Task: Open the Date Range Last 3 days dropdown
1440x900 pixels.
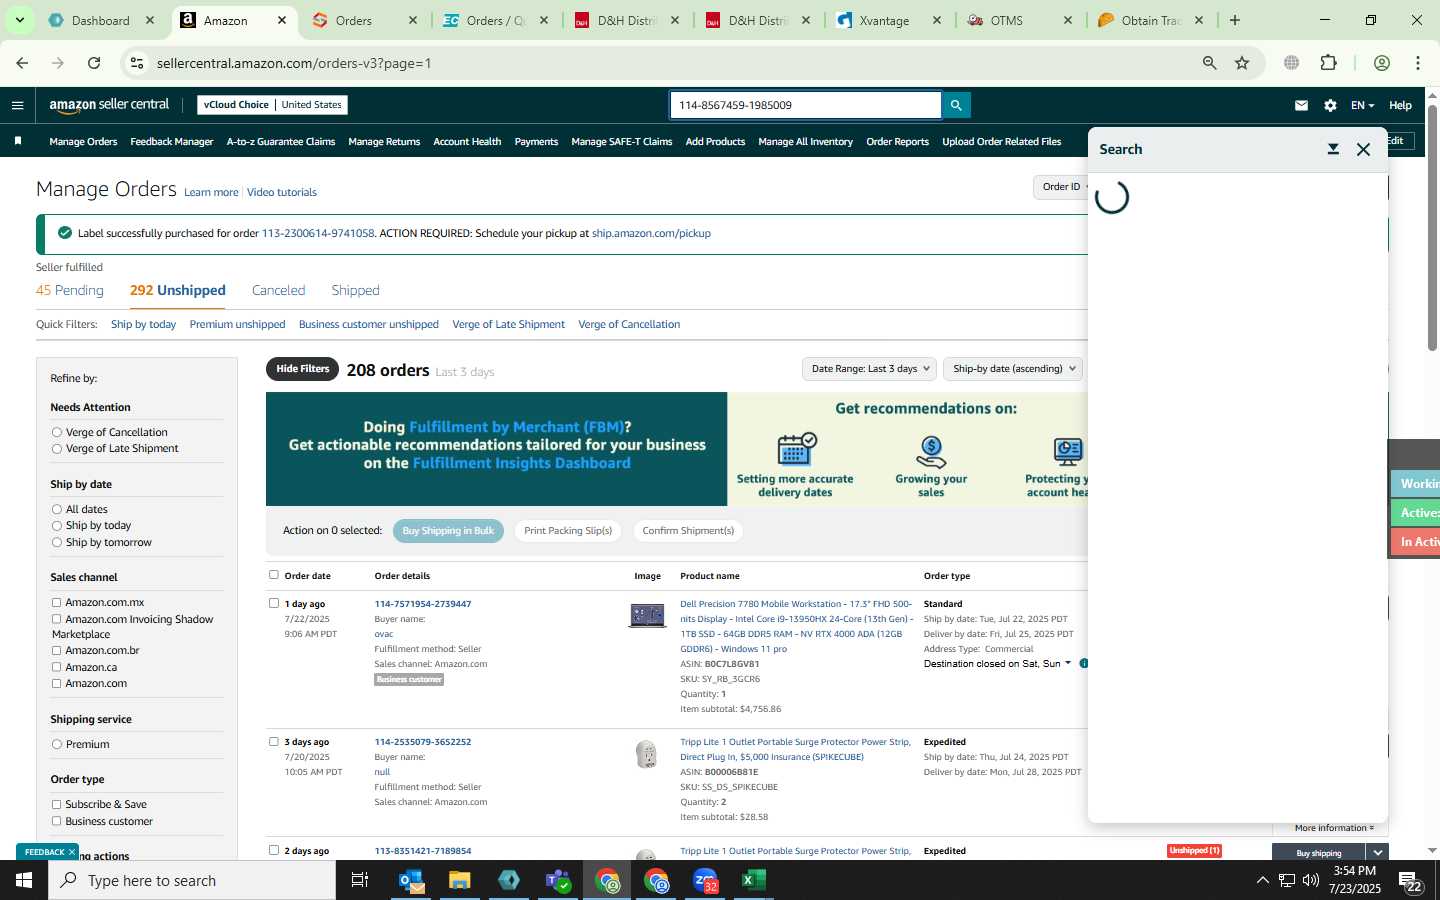Action: pyautogui.click(x=869, y=369)
